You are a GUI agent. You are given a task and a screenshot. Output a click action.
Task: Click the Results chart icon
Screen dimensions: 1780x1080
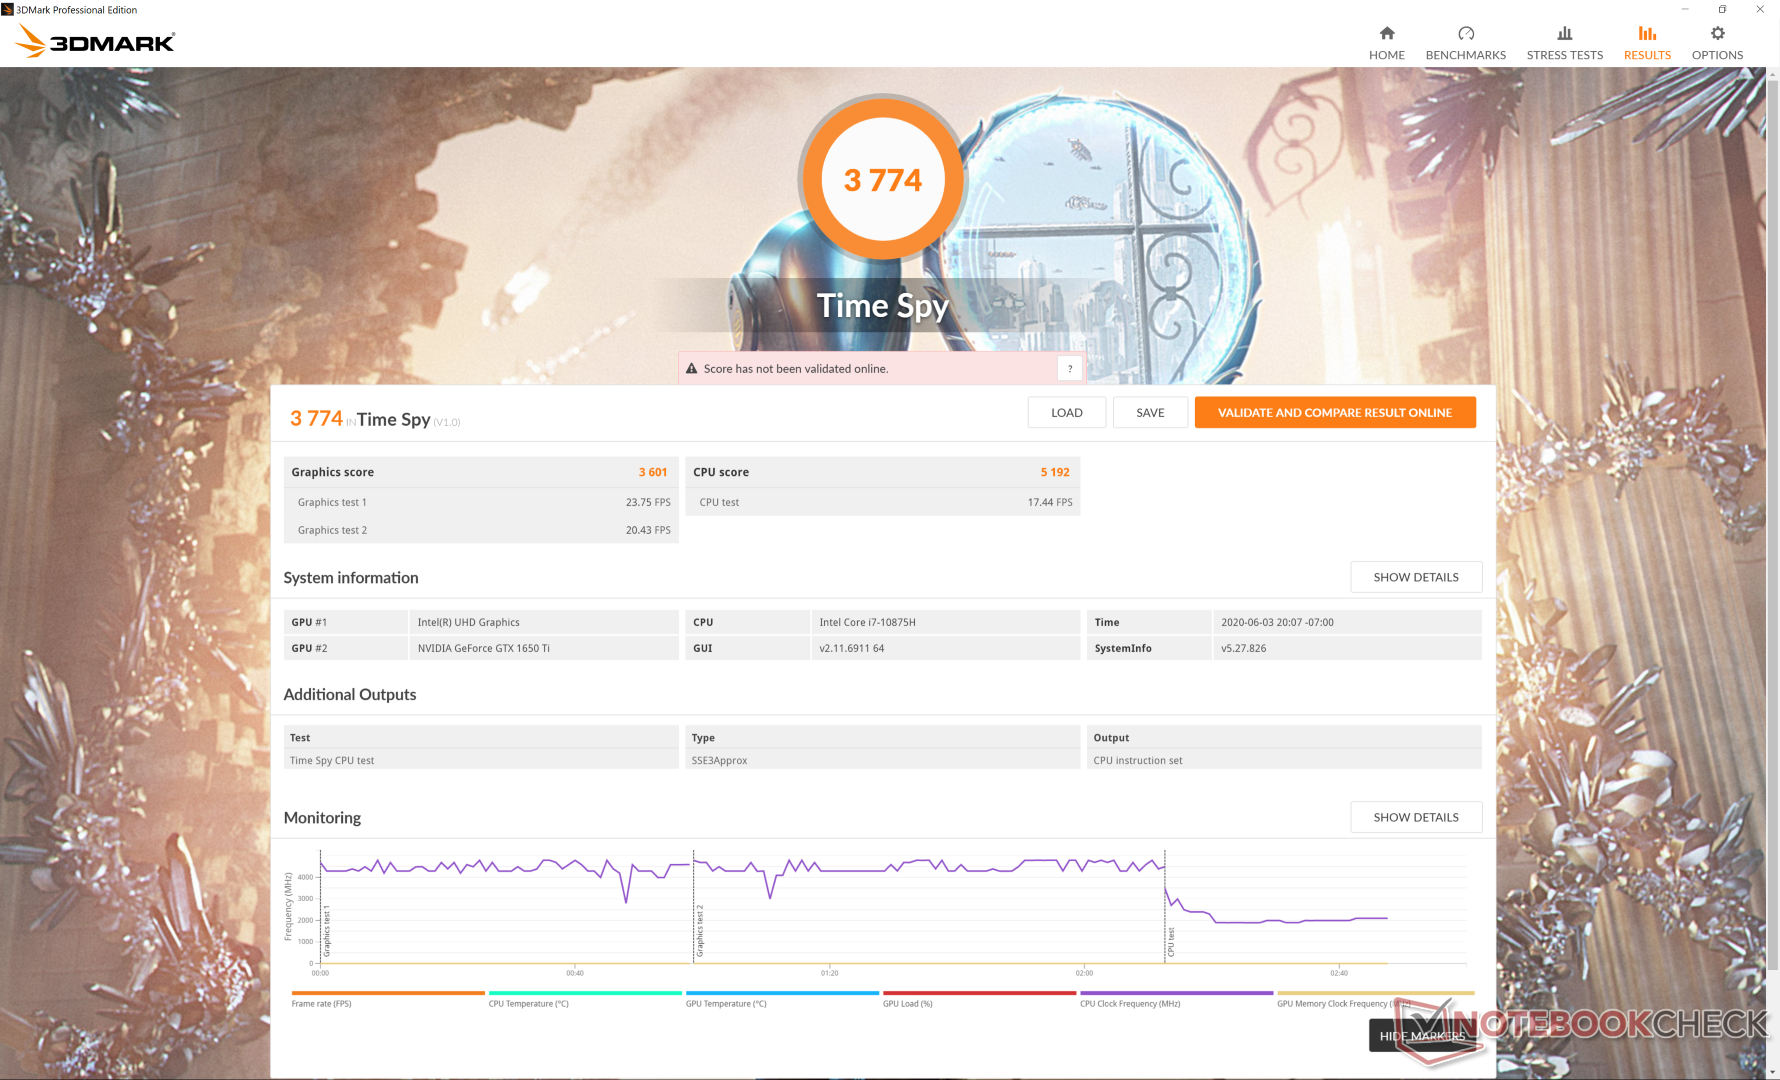pyautogui.click(x=1647, y=33)
